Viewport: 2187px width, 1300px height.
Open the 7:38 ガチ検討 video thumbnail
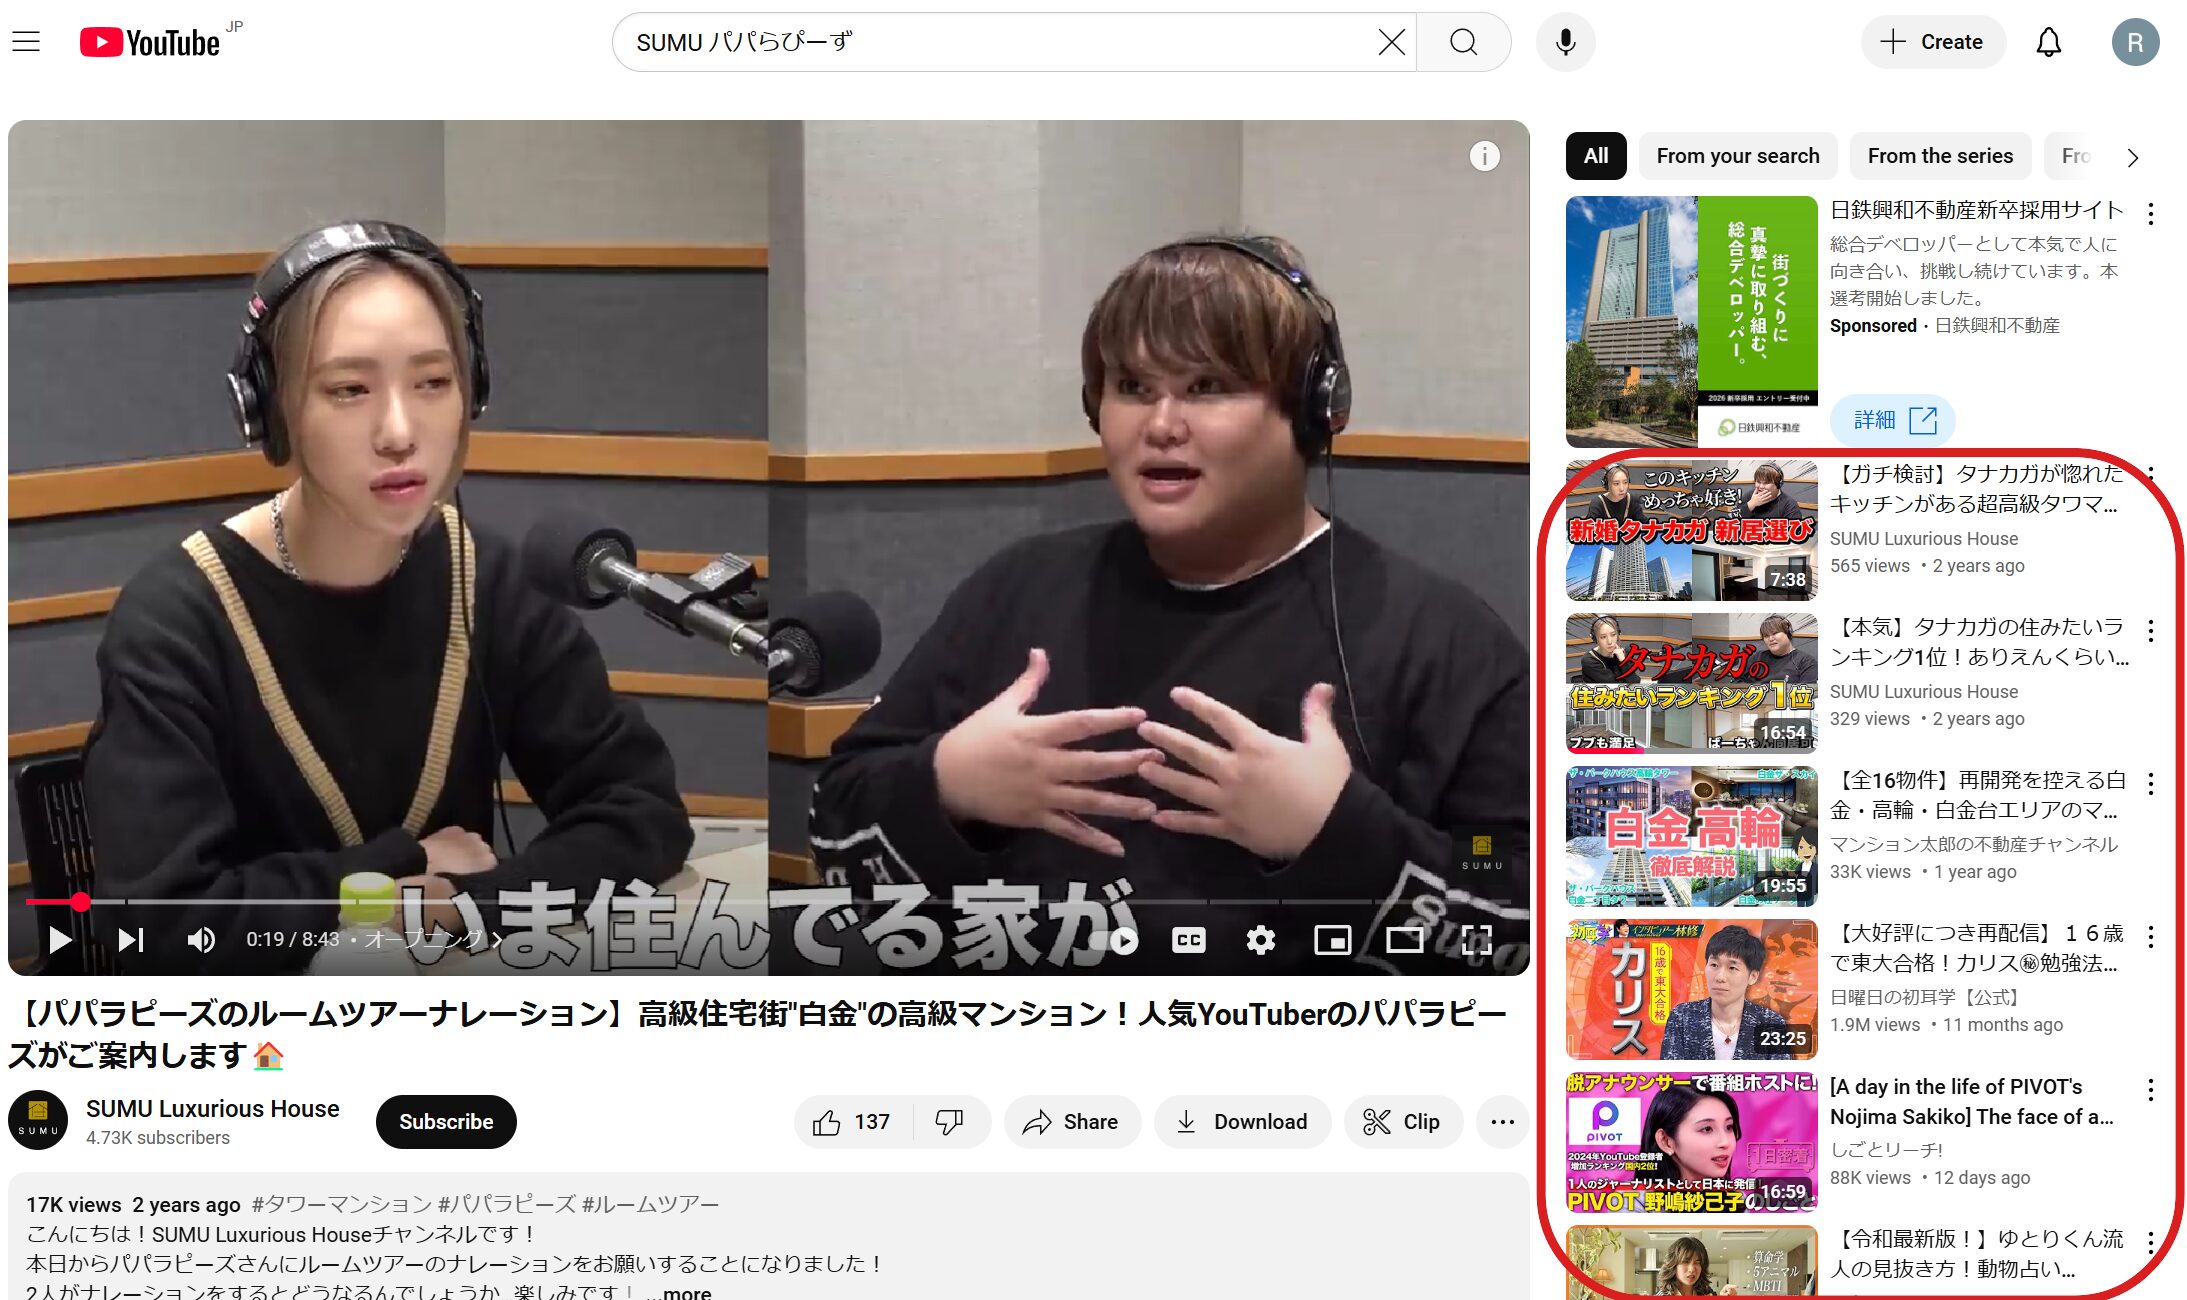click(1692, 530)
